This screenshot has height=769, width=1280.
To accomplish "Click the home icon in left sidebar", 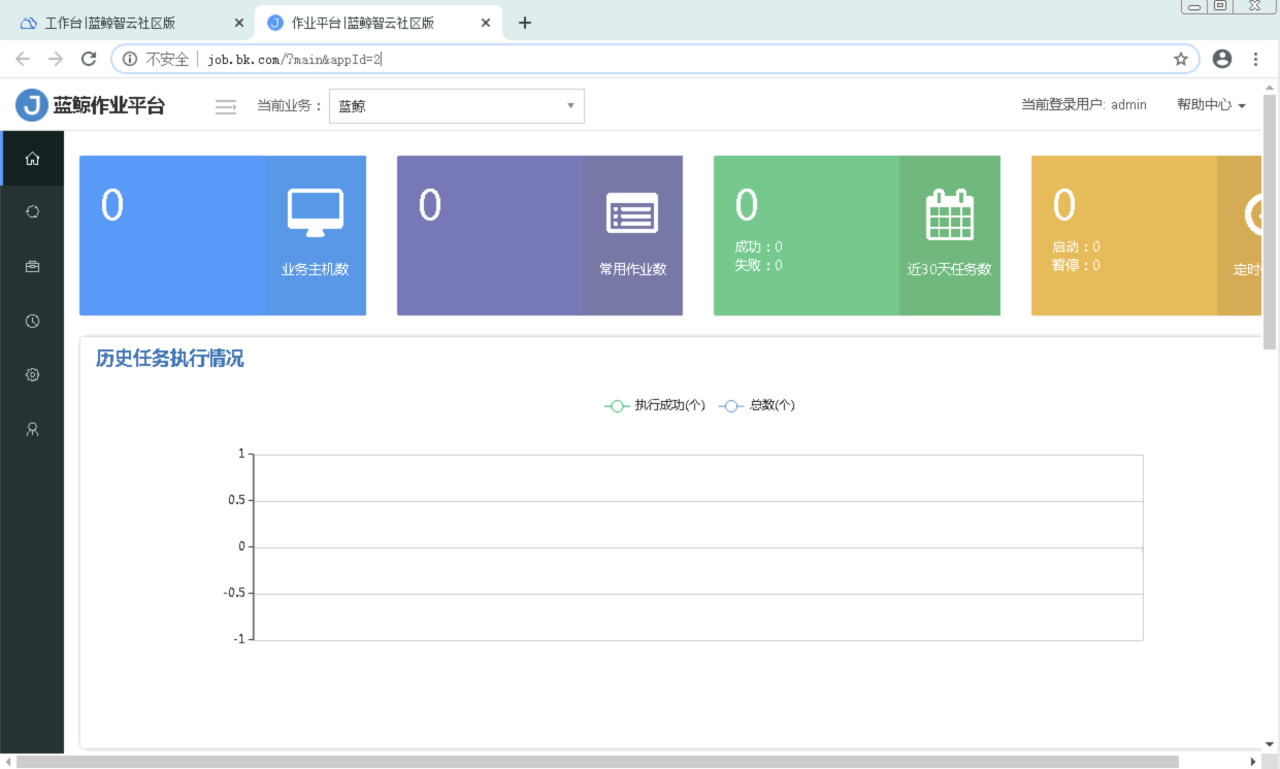I will 32,158.
